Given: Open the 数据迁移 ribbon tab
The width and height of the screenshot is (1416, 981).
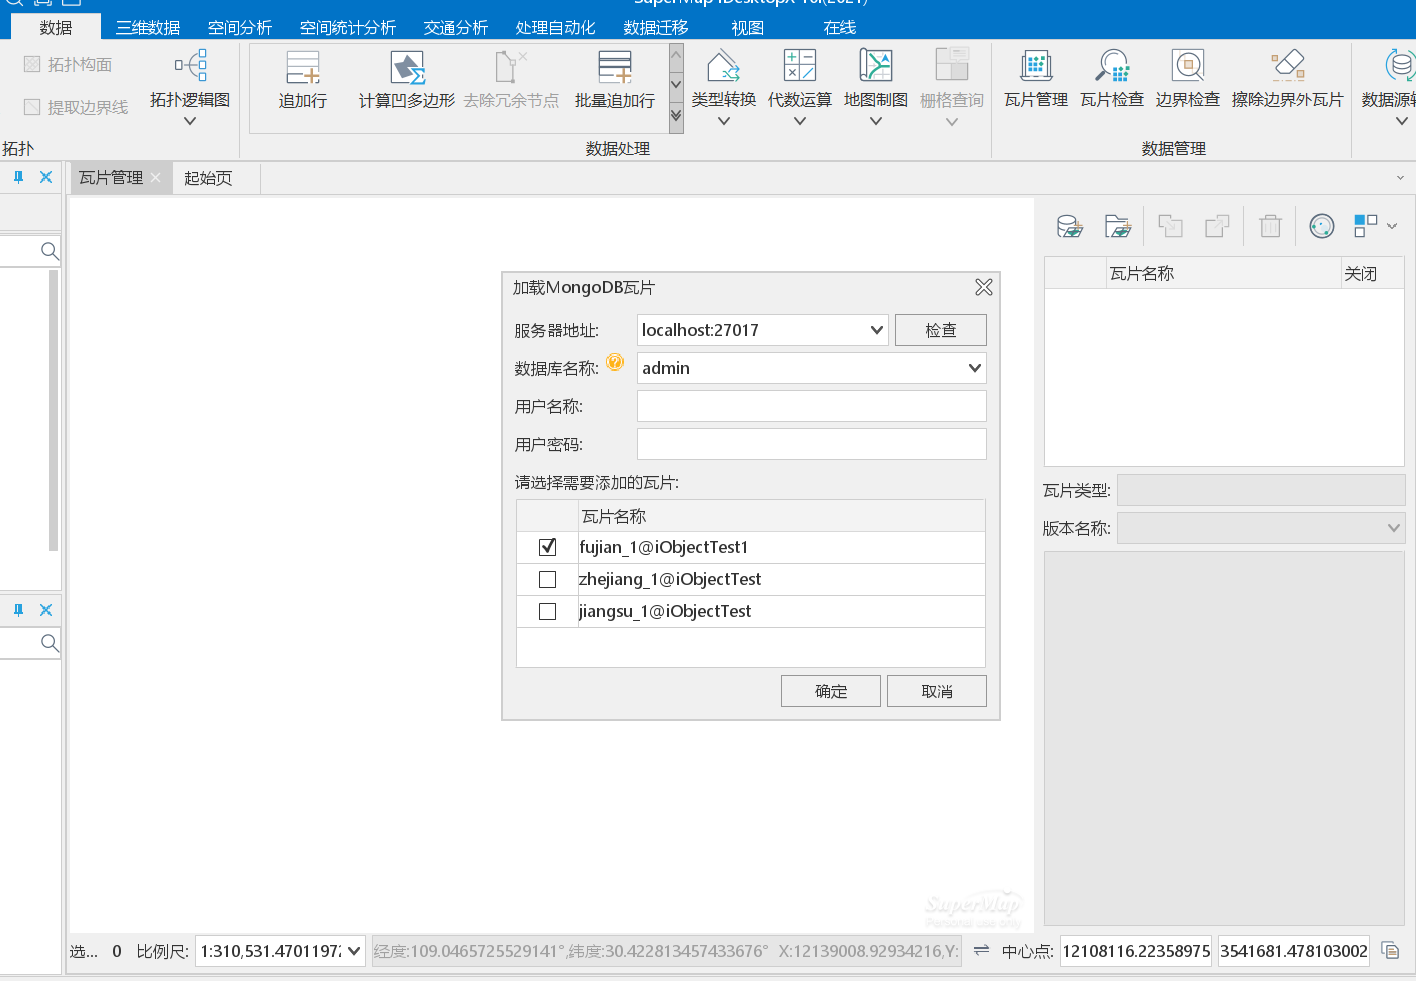Looking at the screenshot, I should tap(656, 27).
